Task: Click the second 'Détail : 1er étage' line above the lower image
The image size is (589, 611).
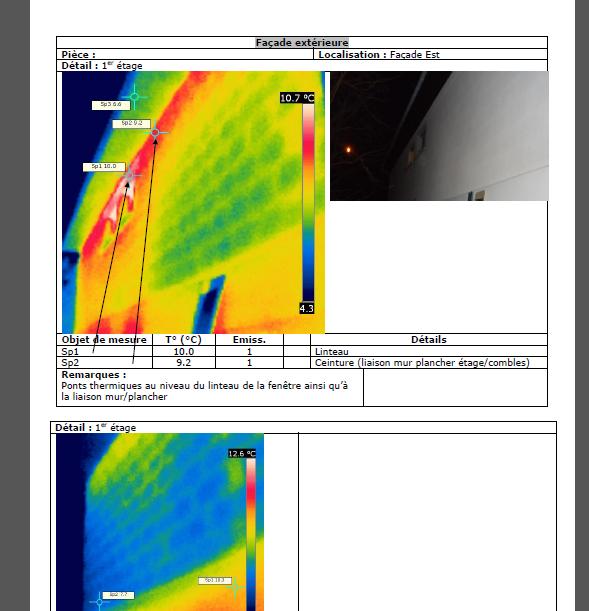Action: tap(95, 427)
